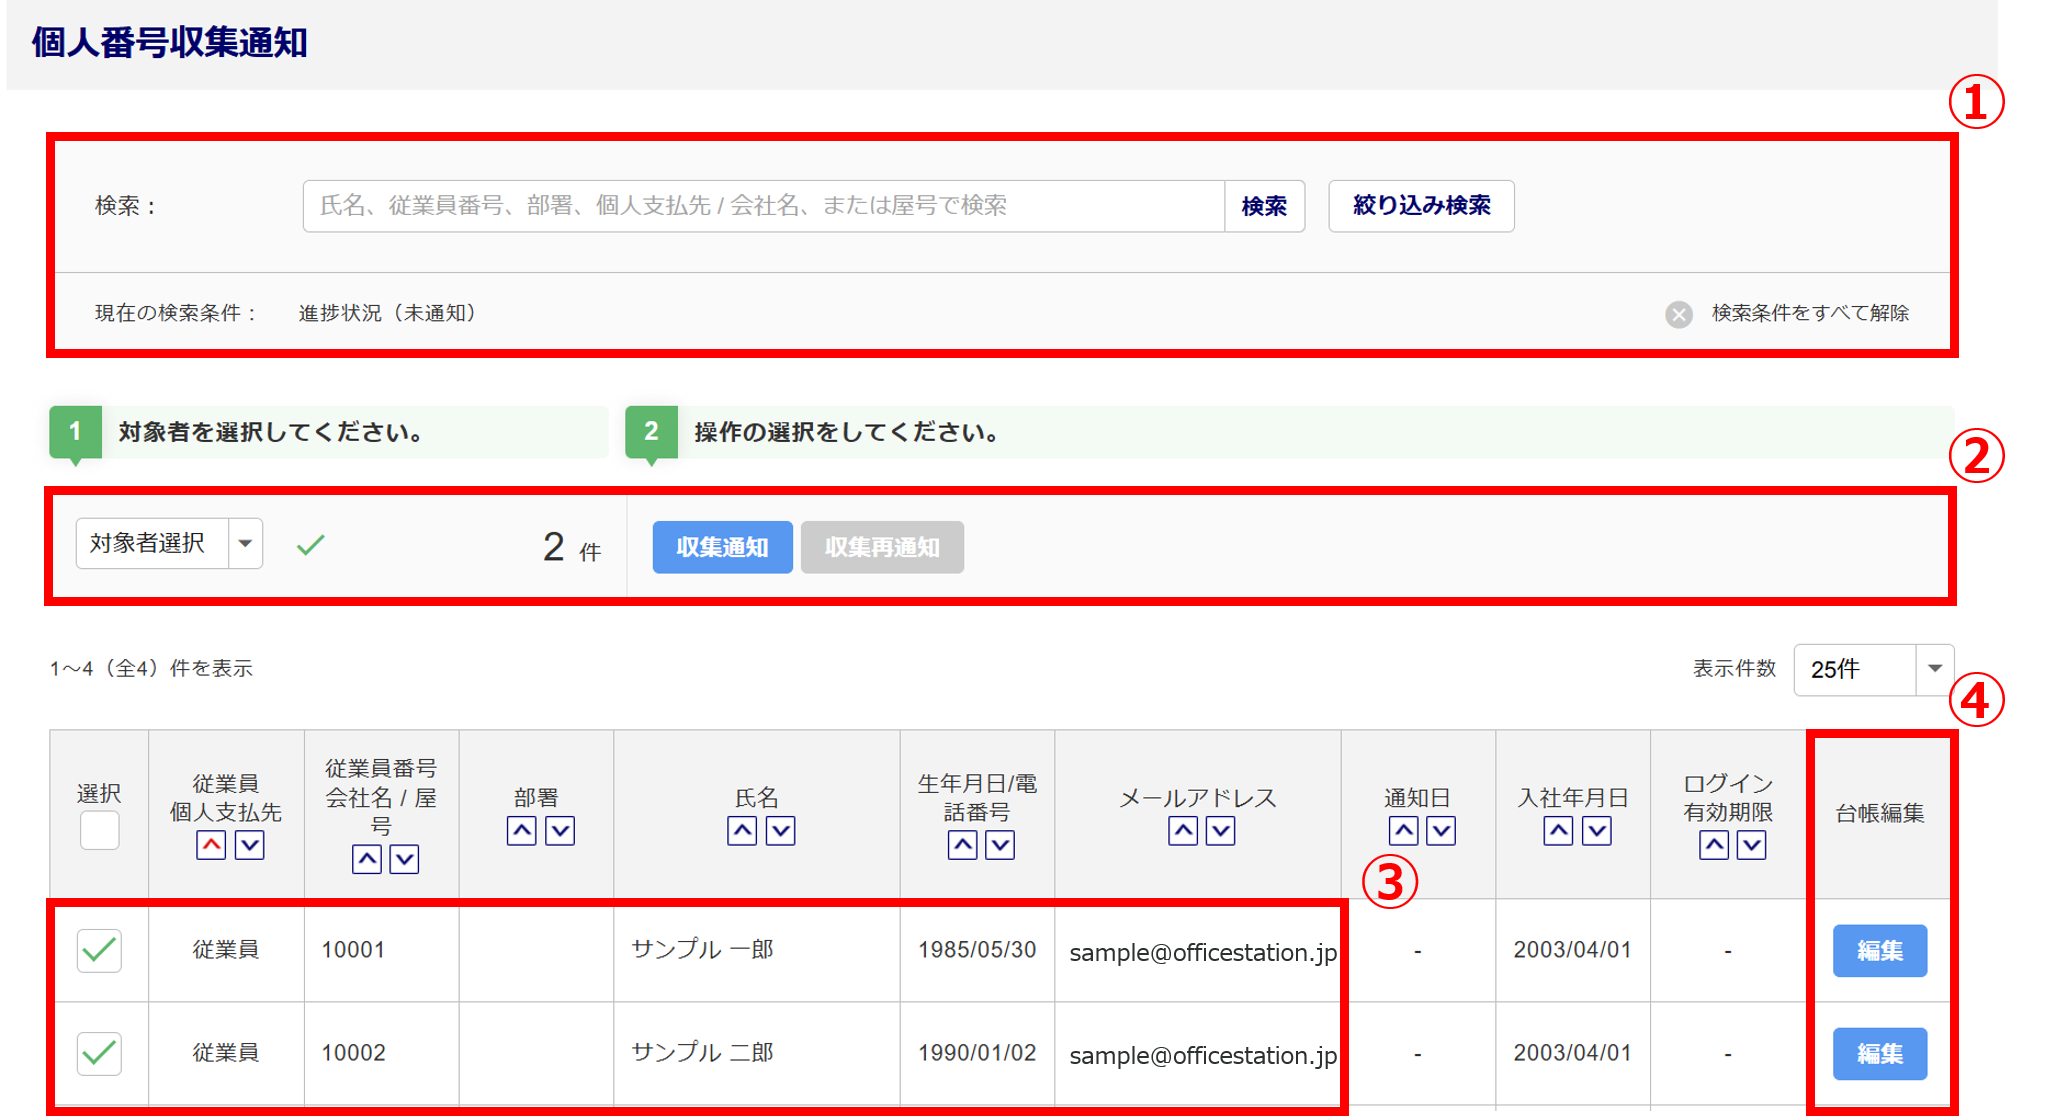The height and width of the screenshot is (1116, 2046).
Task: Click the 収集通知 button
Action: pyautogui.click(x=722, y=547)
